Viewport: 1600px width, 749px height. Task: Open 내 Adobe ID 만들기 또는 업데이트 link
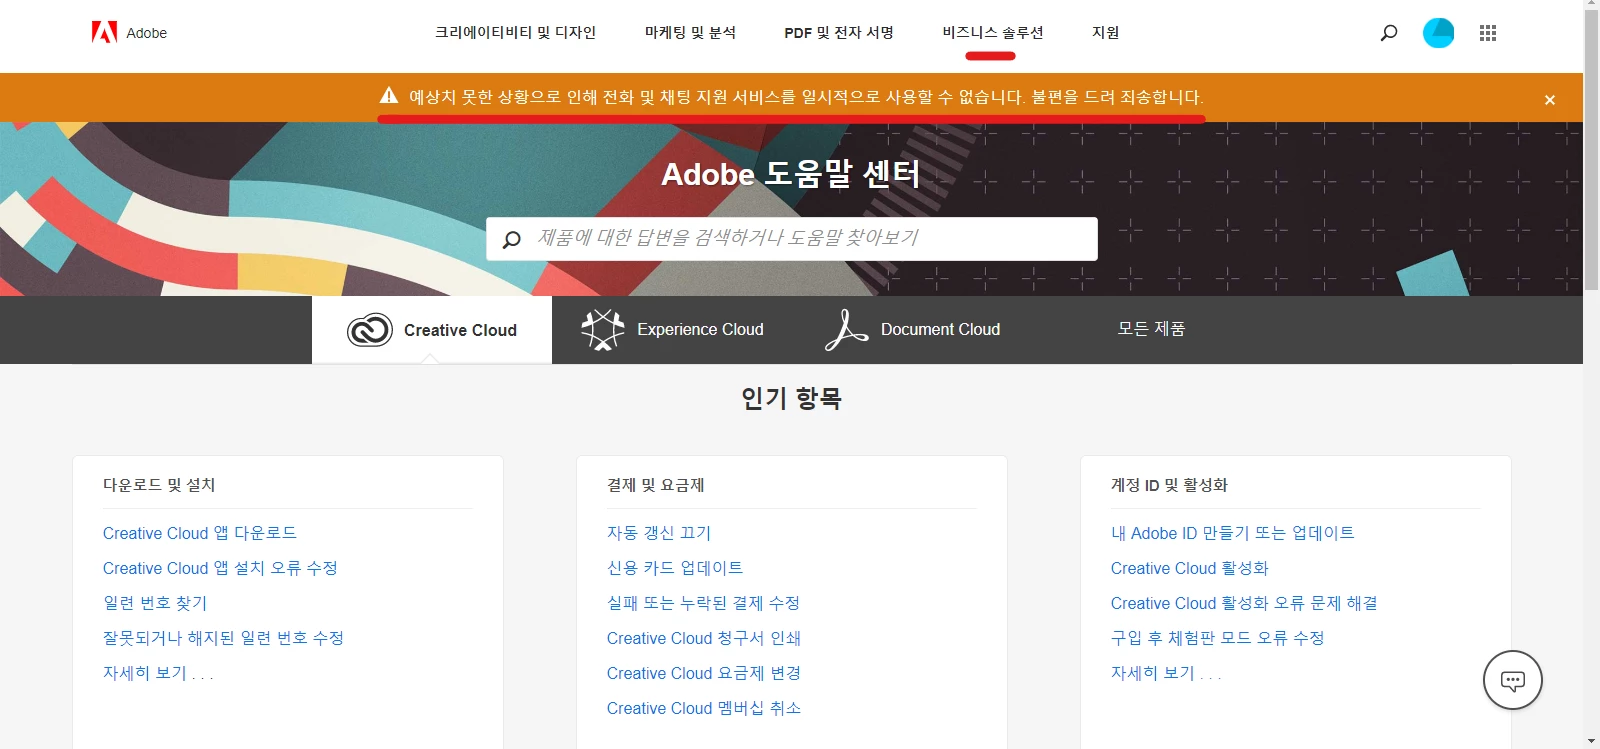pyautogui.click(x=1233, y=533)
